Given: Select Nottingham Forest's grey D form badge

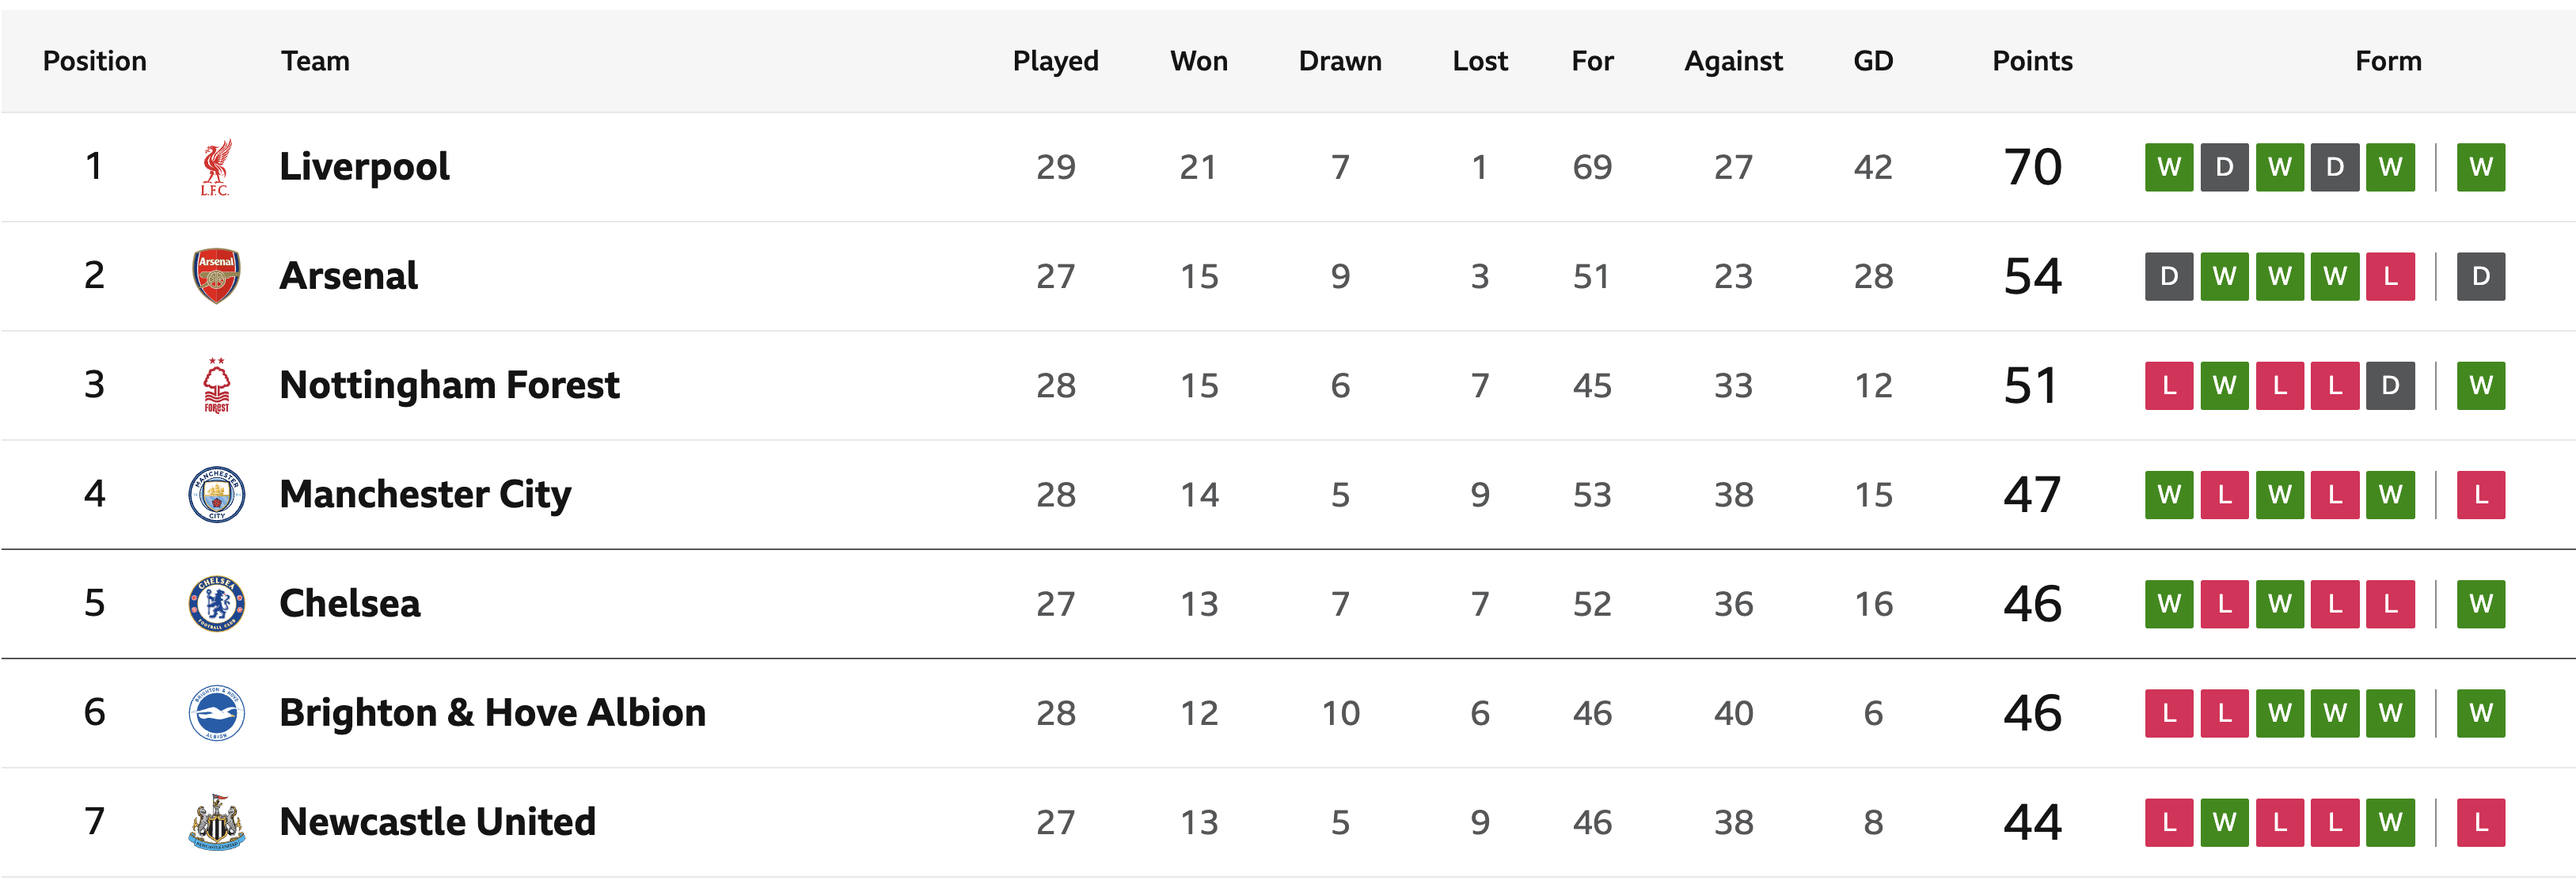Looking at the screenshot, I should 2390,385.
